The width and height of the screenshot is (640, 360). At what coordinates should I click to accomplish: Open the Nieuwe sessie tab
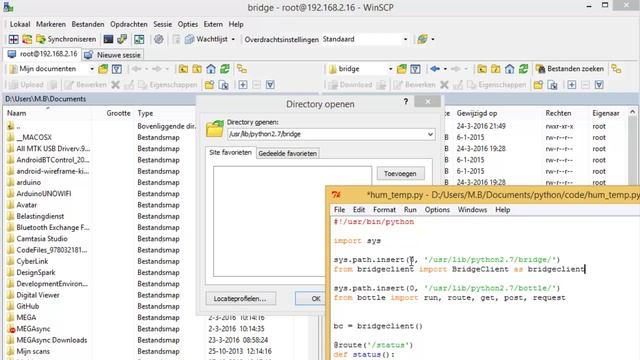click(113, 55)
